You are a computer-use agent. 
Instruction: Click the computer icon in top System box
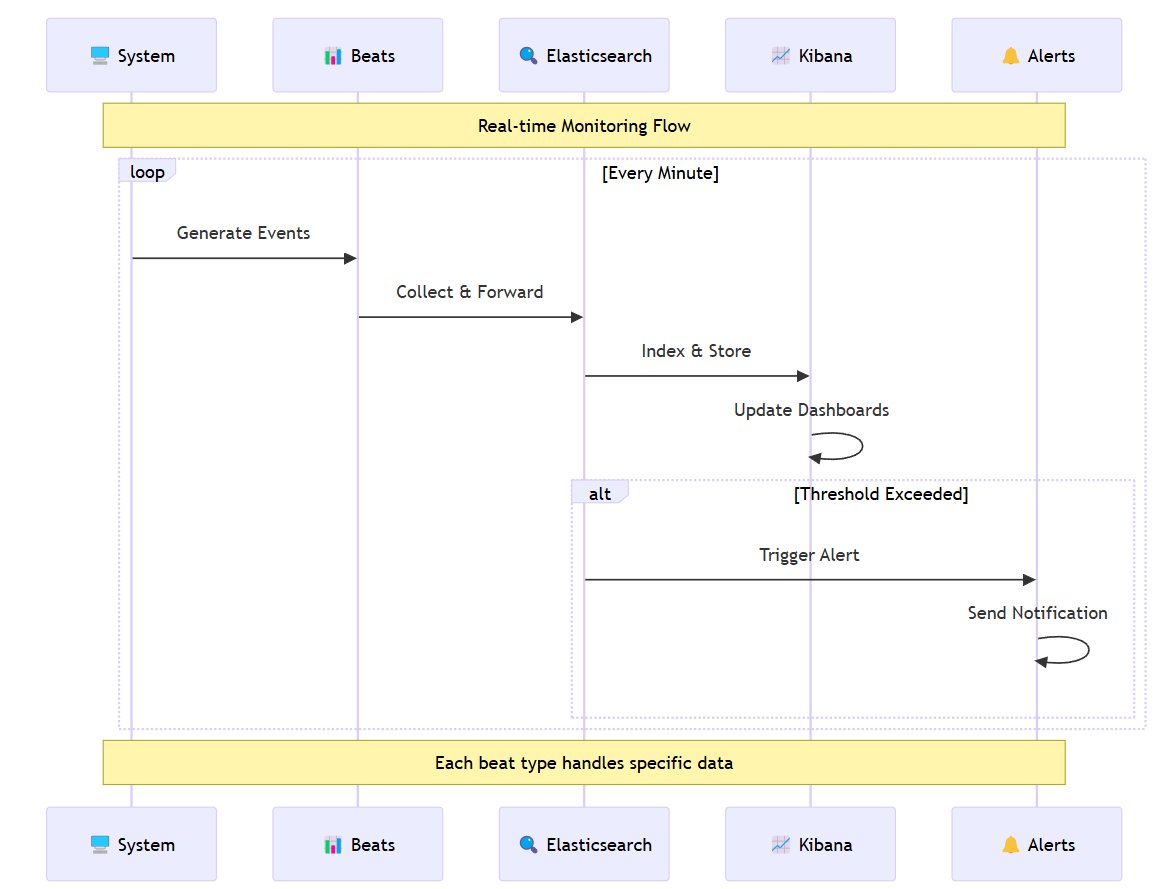(x=99, y=56)
